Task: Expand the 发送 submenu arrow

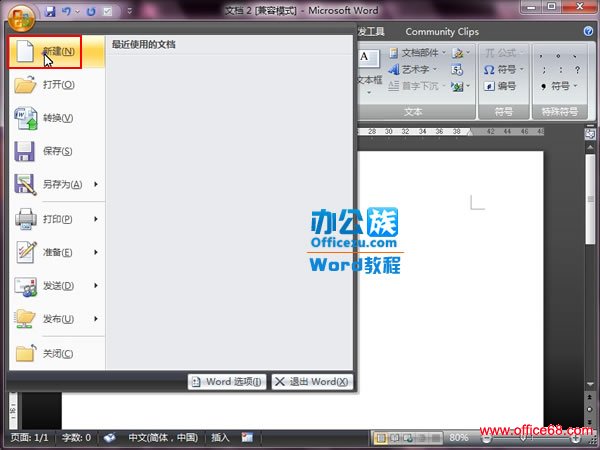Action: pyautogui.click(x=96, y=285)
